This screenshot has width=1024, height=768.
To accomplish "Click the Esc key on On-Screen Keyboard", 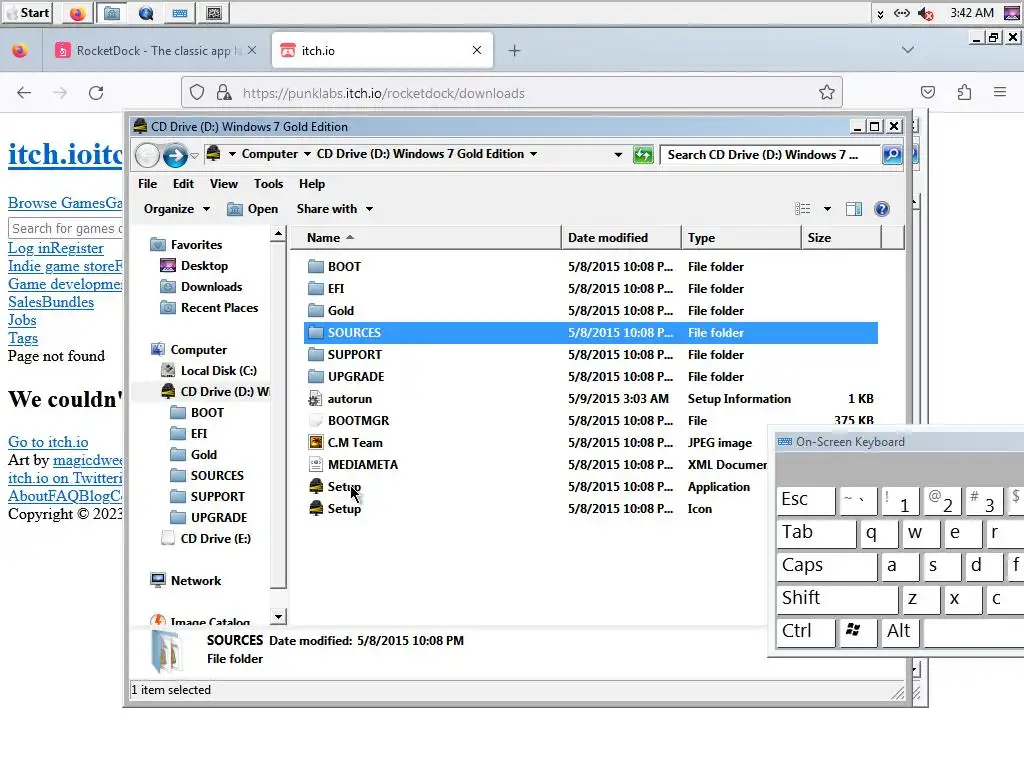I will (806, 500).
